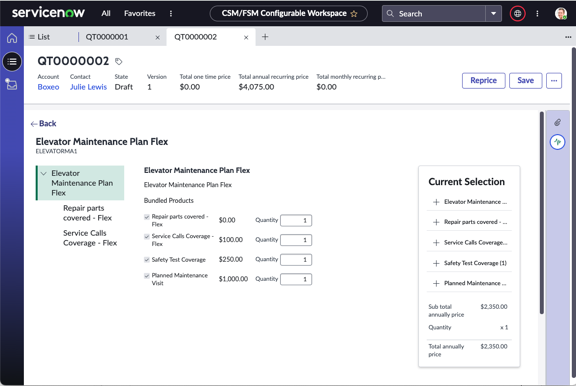Select Service Calls Coverage - Flex tree item
This screenshot has width=576, height=386.
[x=90, y=238]
